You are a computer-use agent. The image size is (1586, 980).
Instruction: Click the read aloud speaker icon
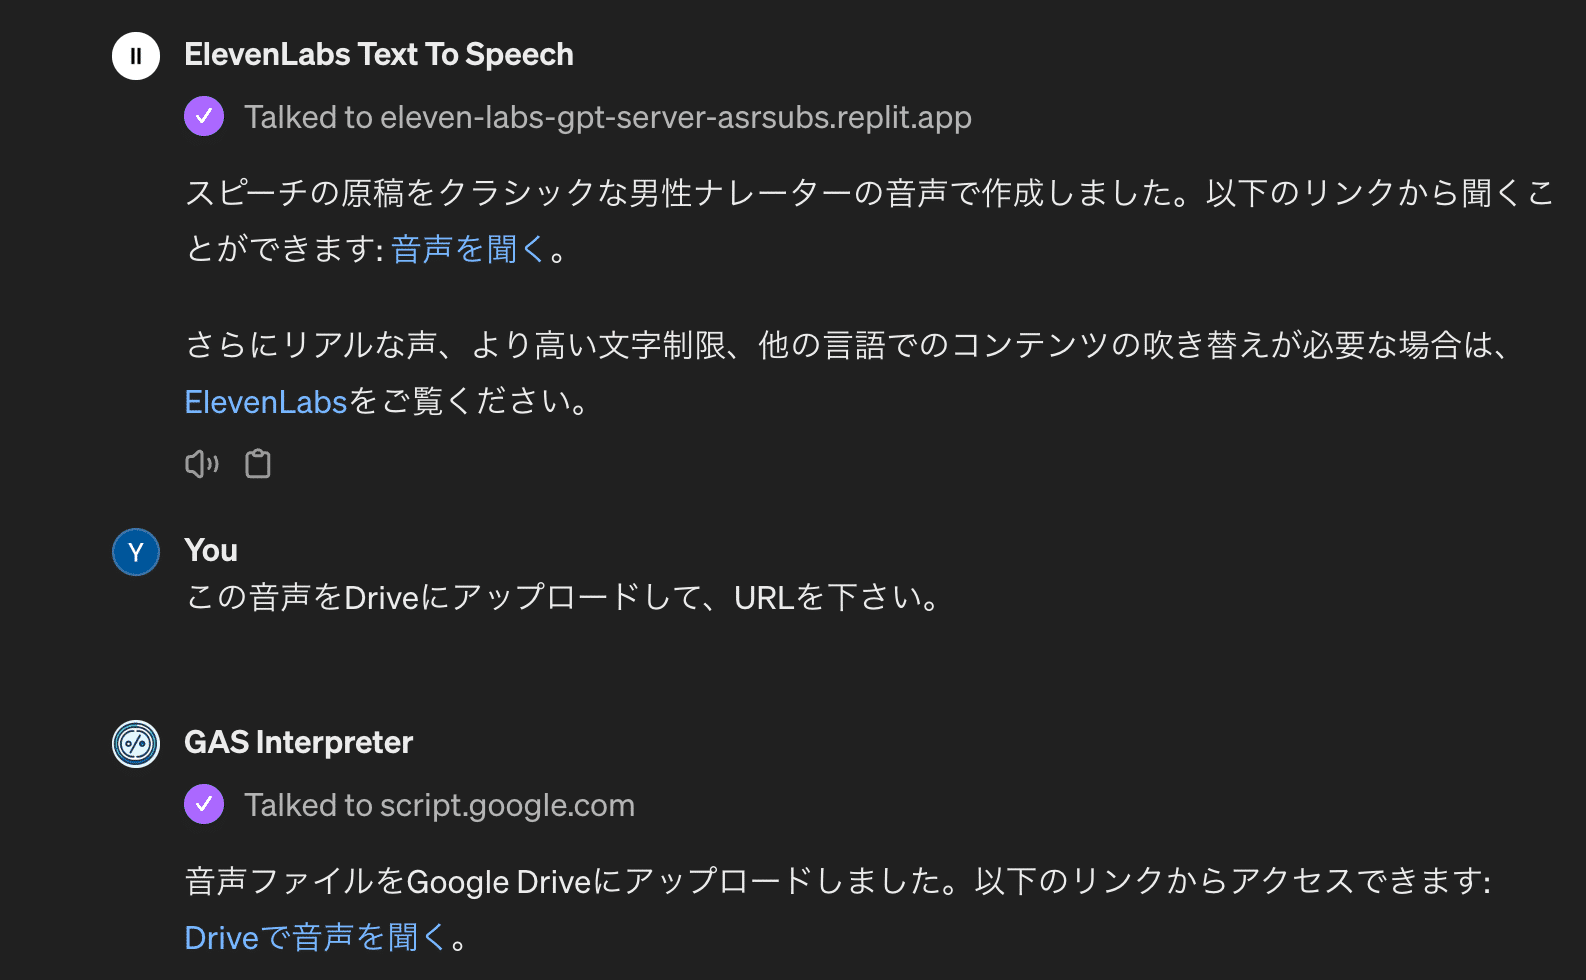coord(201,464)
